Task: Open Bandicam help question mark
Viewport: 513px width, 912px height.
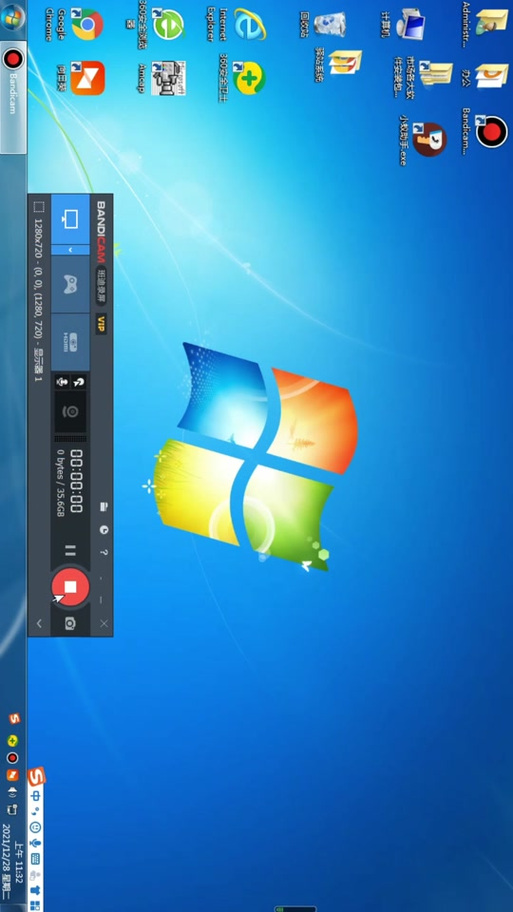Action: pyautogui.click(x=104, y=551)
